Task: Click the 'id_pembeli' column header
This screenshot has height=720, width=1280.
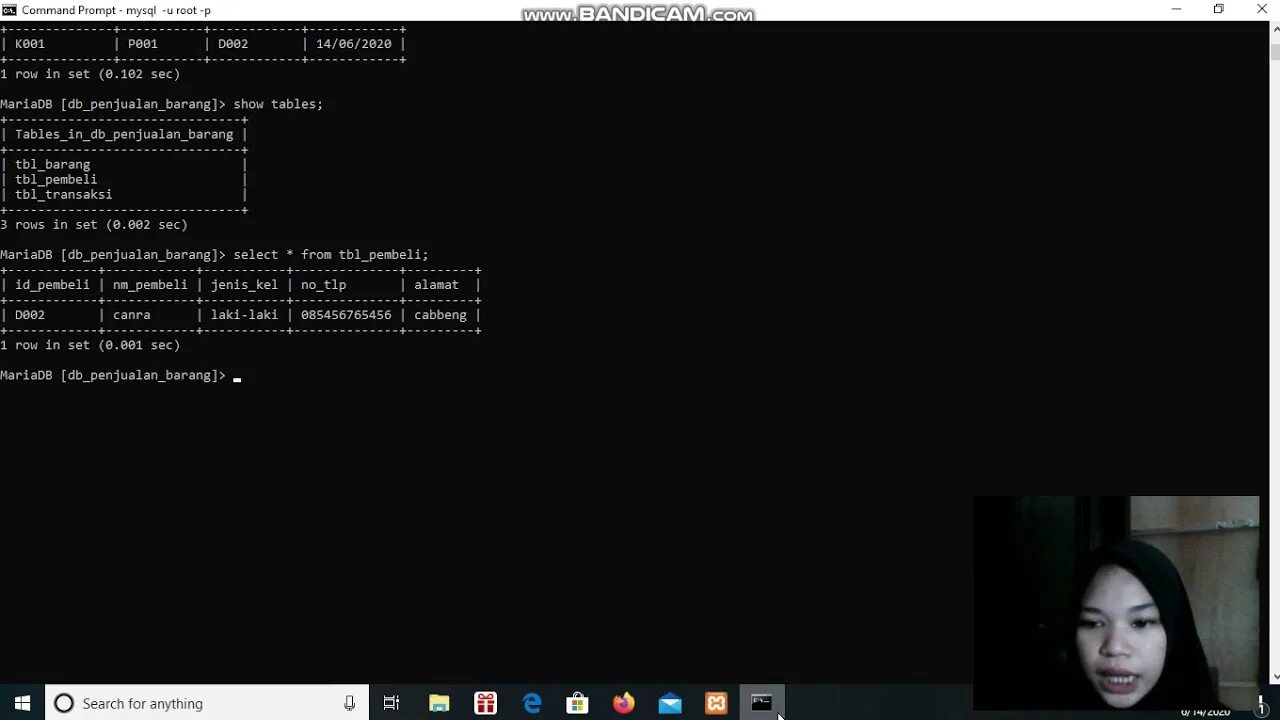Action: tap(52, 284)
